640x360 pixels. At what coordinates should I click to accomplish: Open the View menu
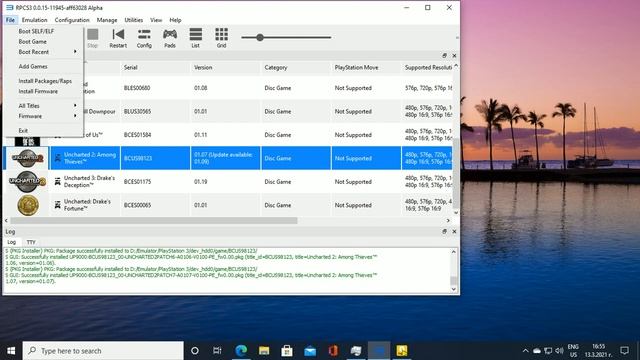(x=156, y=20)
